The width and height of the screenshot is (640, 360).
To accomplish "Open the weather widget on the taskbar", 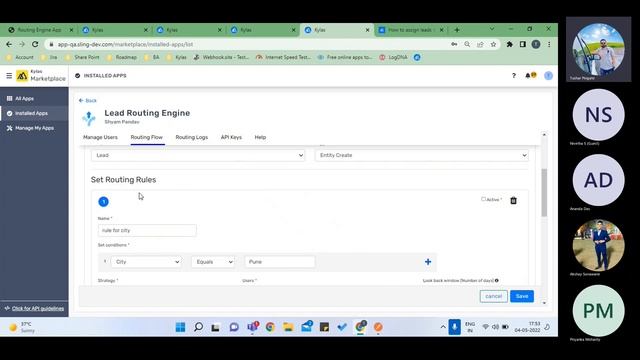I will pyautogui.click(x=22, y=327).
